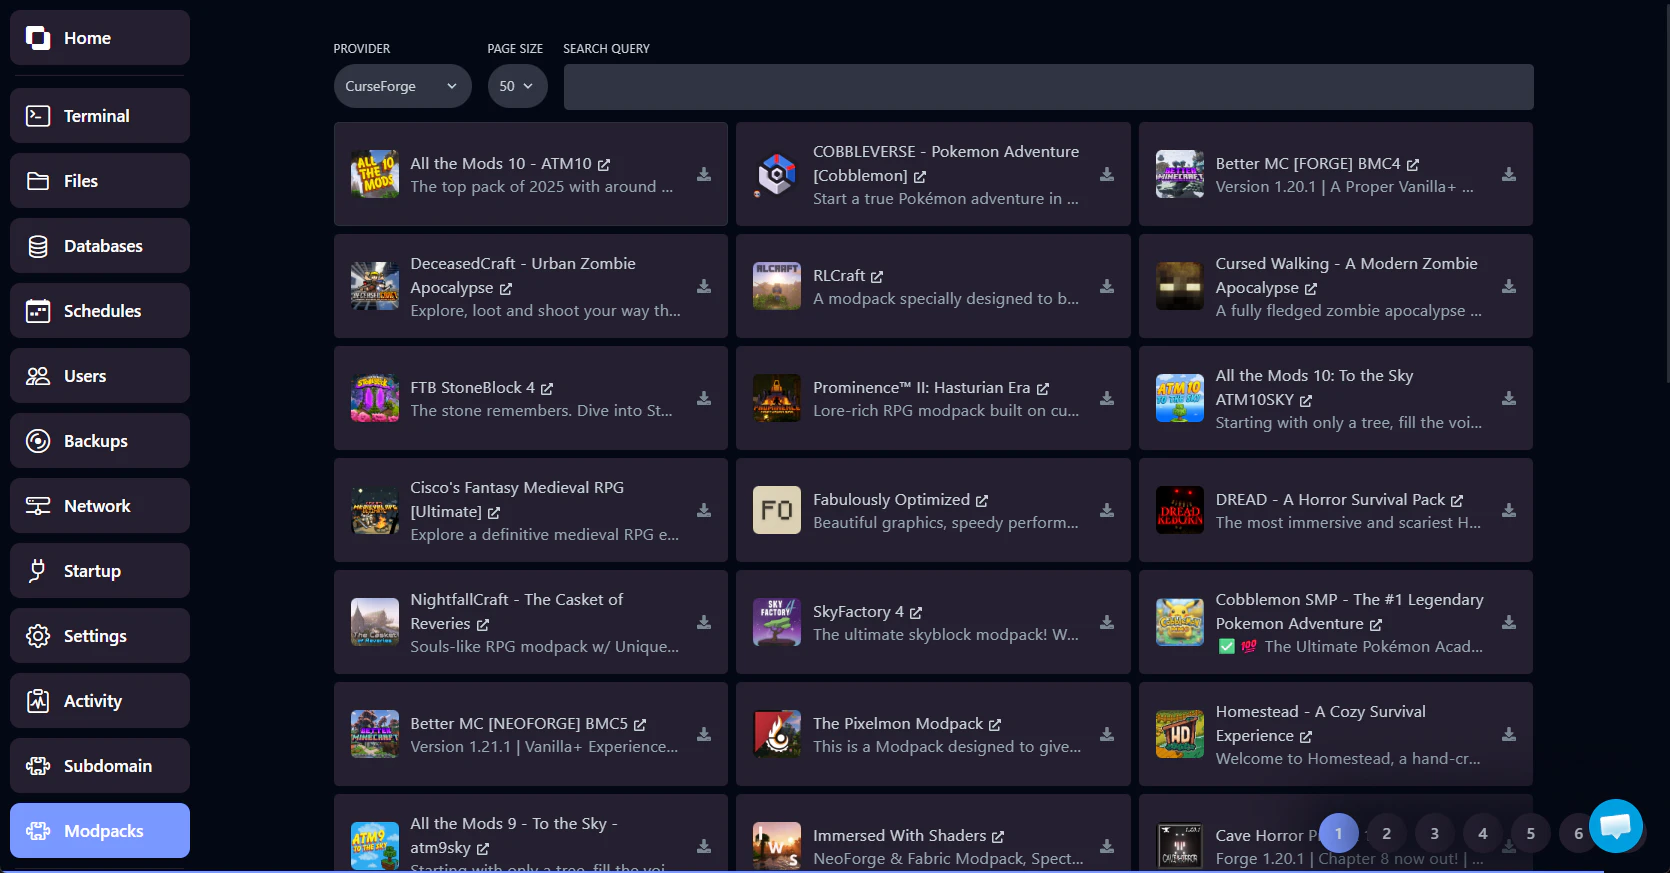Open Network settings from sidebar
This screenshot has width=1670, height=873.
[100, 506]
